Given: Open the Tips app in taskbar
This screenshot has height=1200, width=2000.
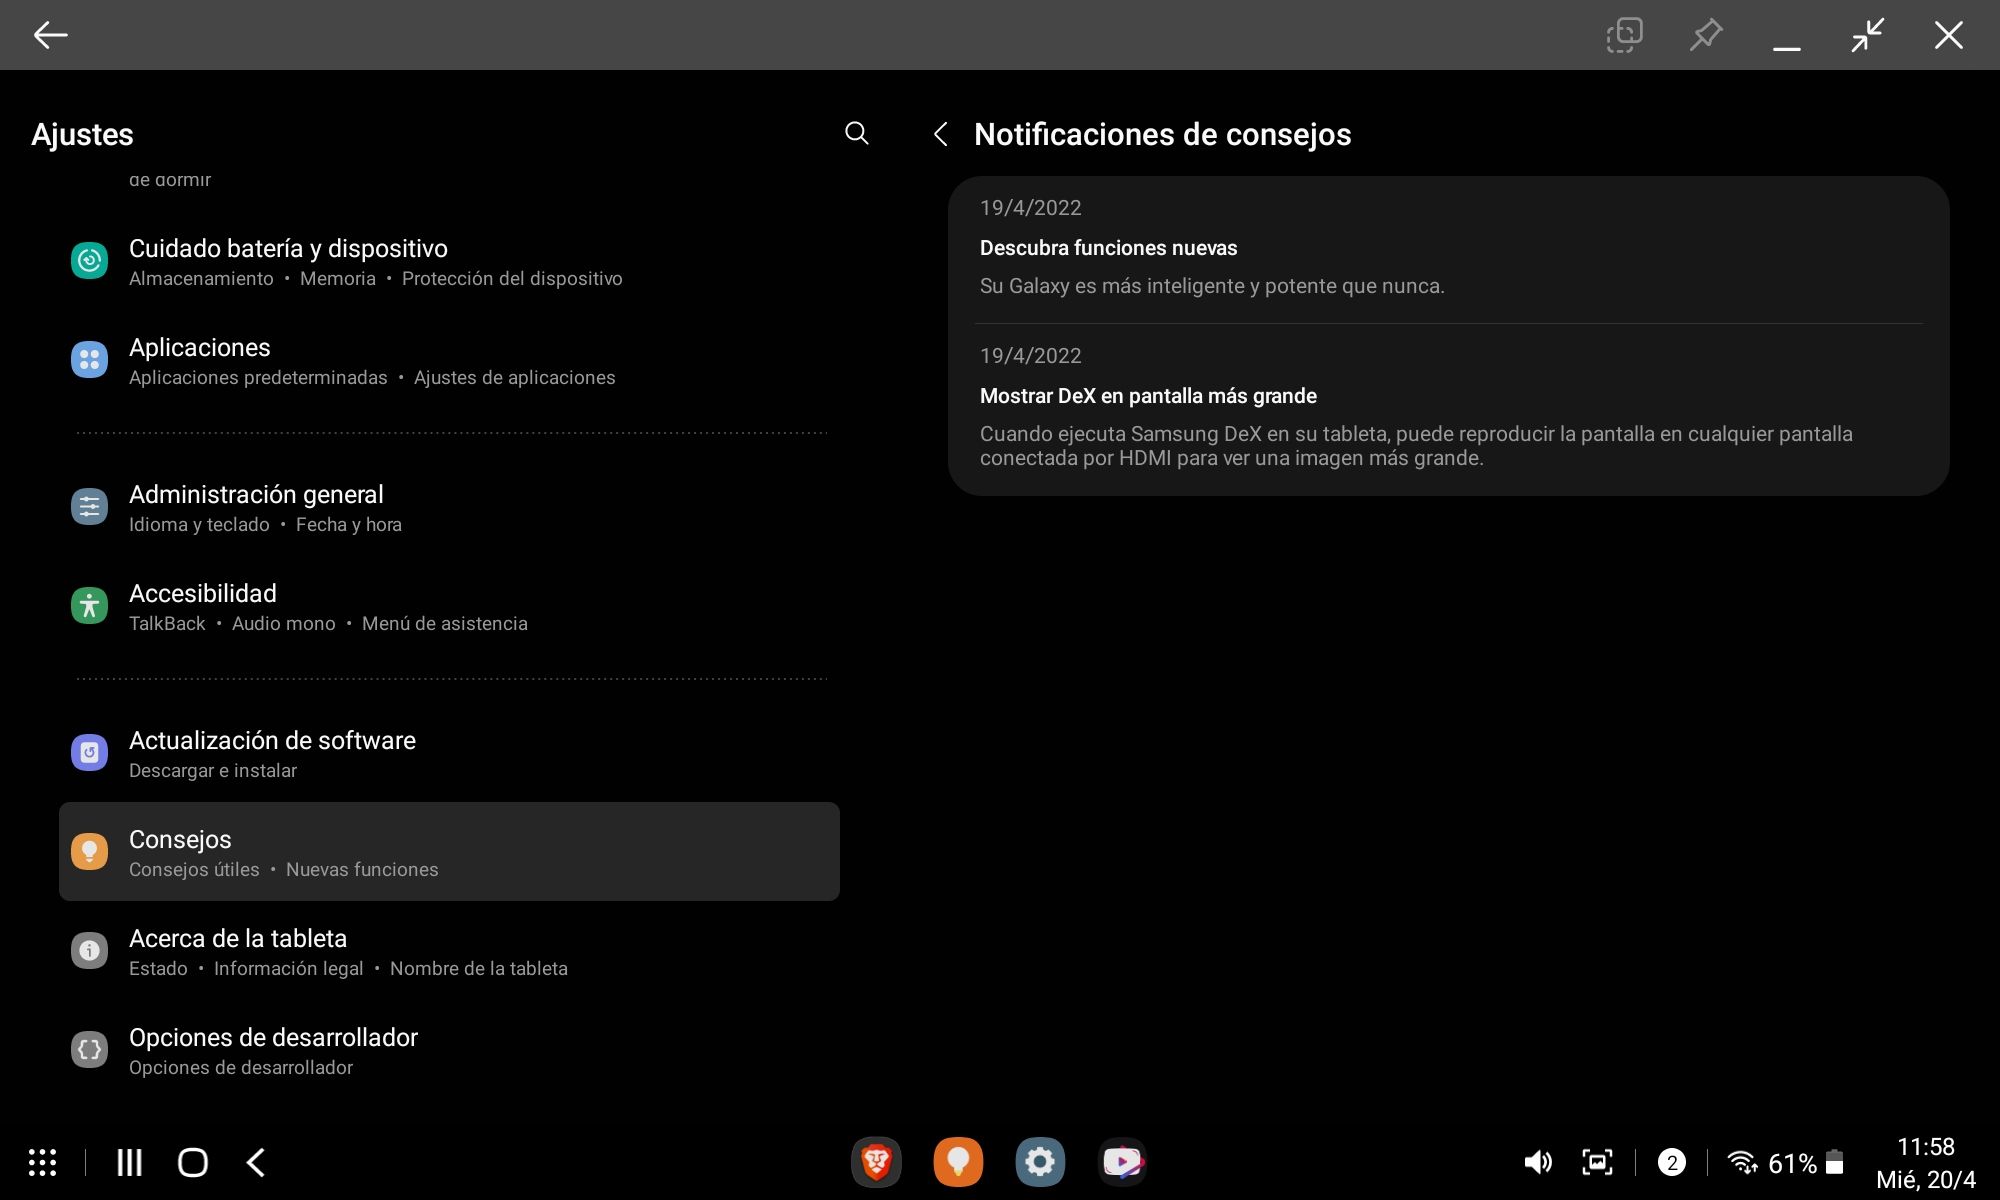Looking at the screenshot, I should [958, 1162].
